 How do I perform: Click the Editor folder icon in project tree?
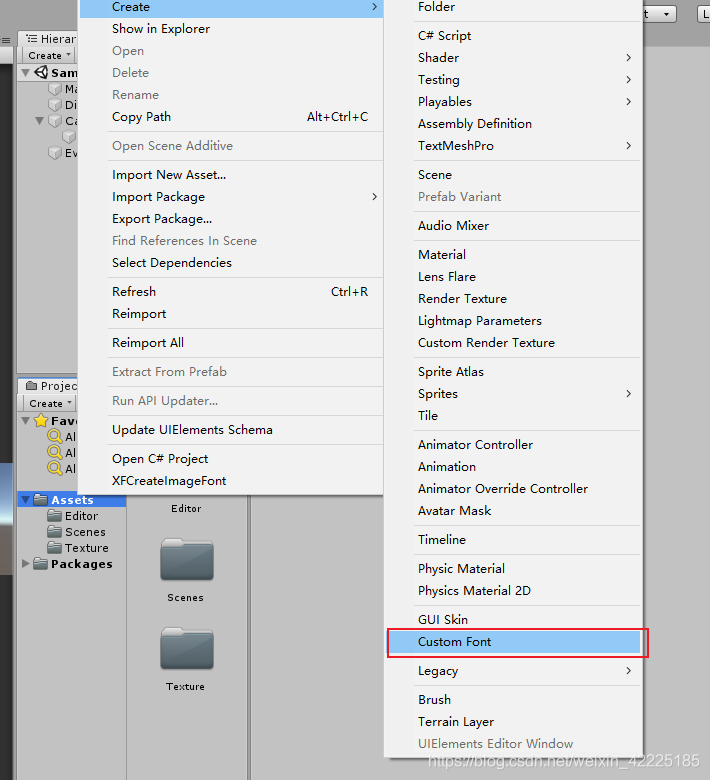click(54, 515)
